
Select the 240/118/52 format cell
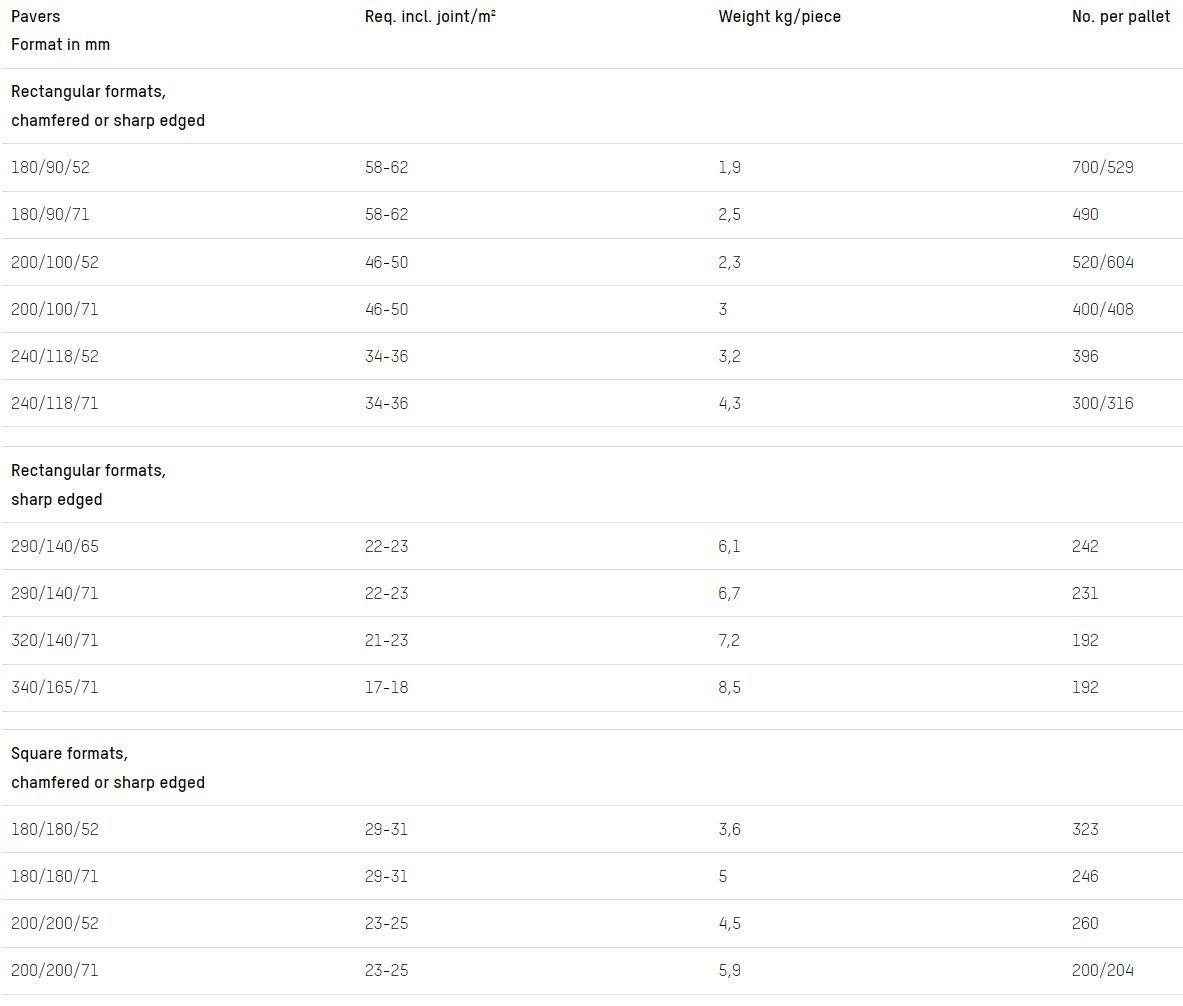tap(55, 356)
